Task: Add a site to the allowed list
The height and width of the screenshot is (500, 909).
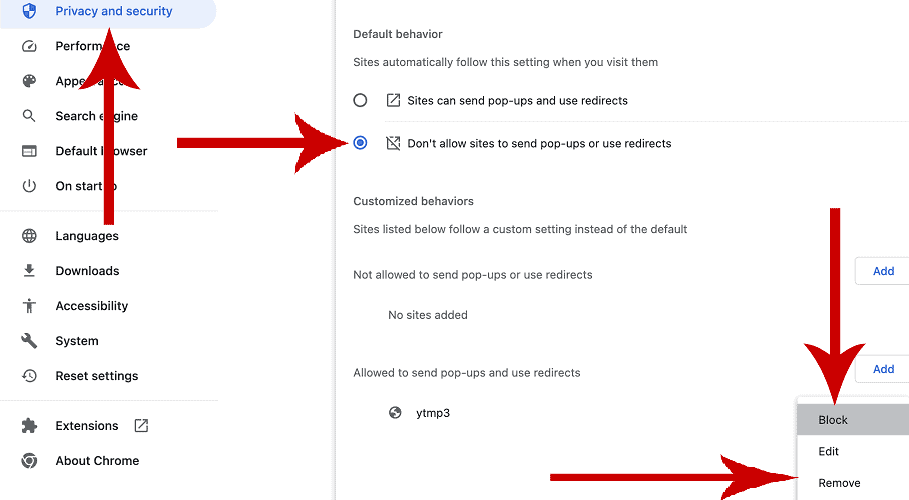Action: pos(882,369)
